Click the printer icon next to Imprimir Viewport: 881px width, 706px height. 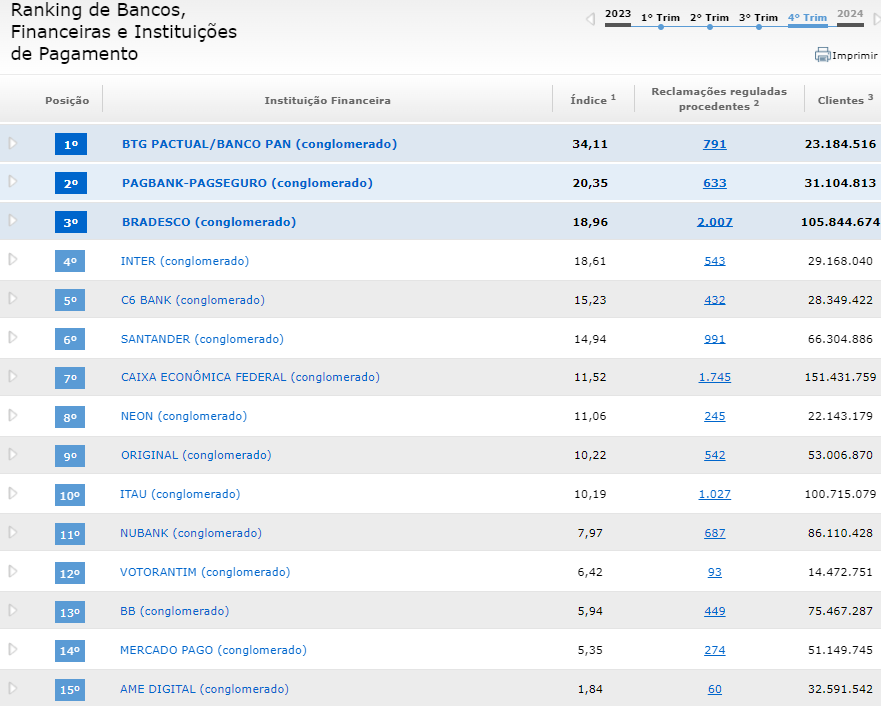(823, 54)
